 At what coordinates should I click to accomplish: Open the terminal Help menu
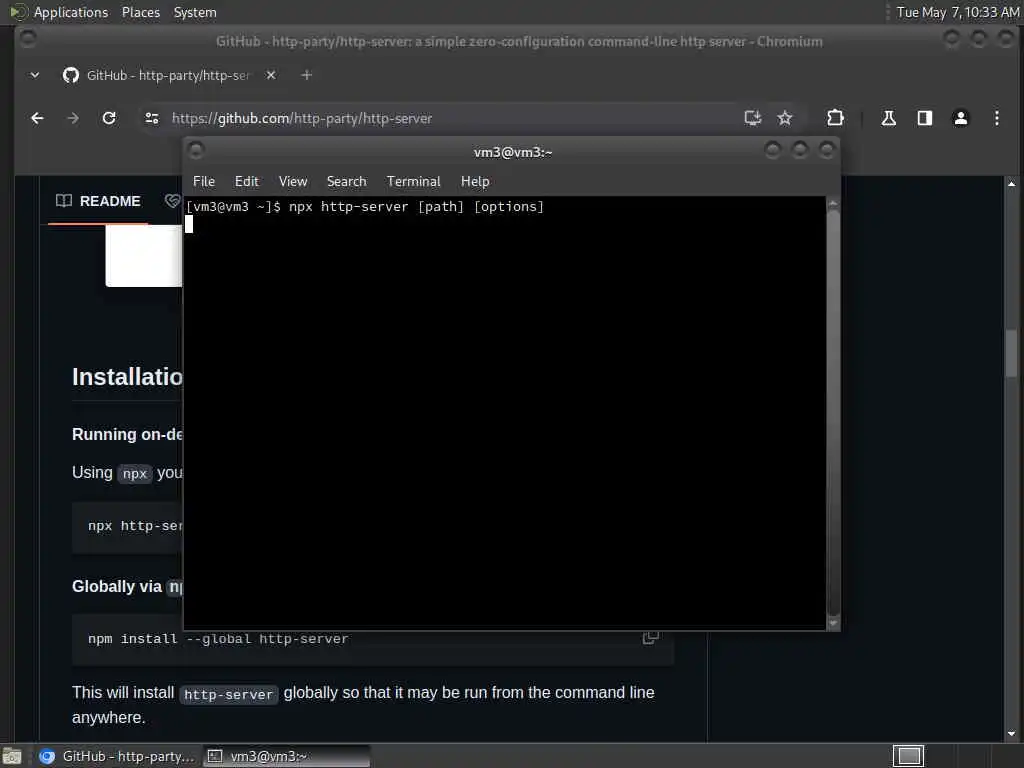[475, 182]
